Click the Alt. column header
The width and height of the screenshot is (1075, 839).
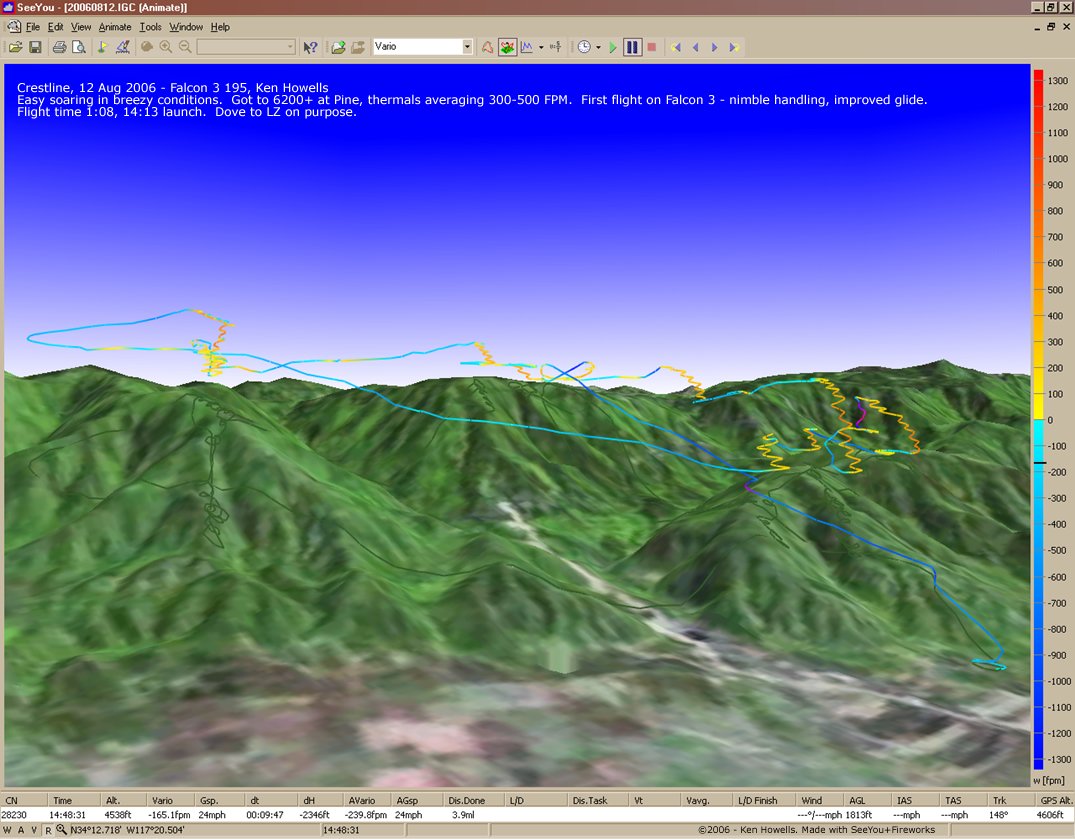(113, 800)
